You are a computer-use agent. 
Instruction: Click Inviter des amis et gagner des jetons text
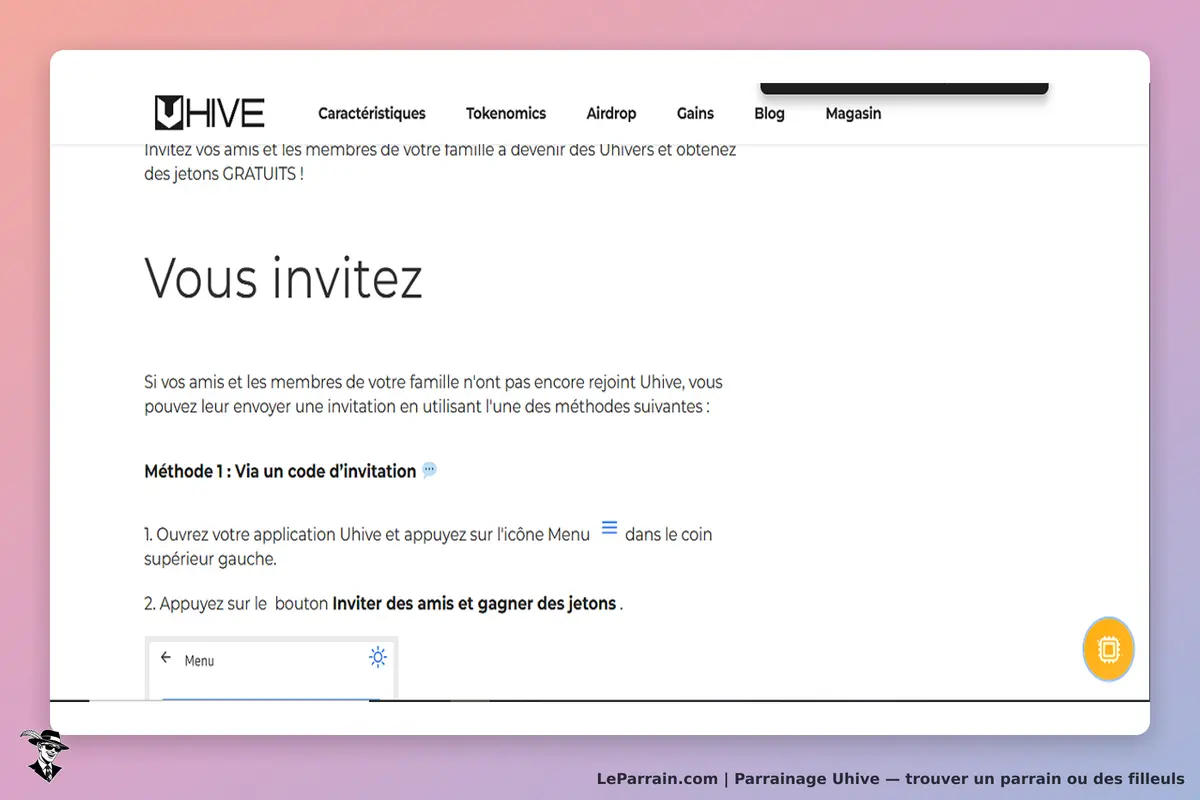tap(474, 604)
